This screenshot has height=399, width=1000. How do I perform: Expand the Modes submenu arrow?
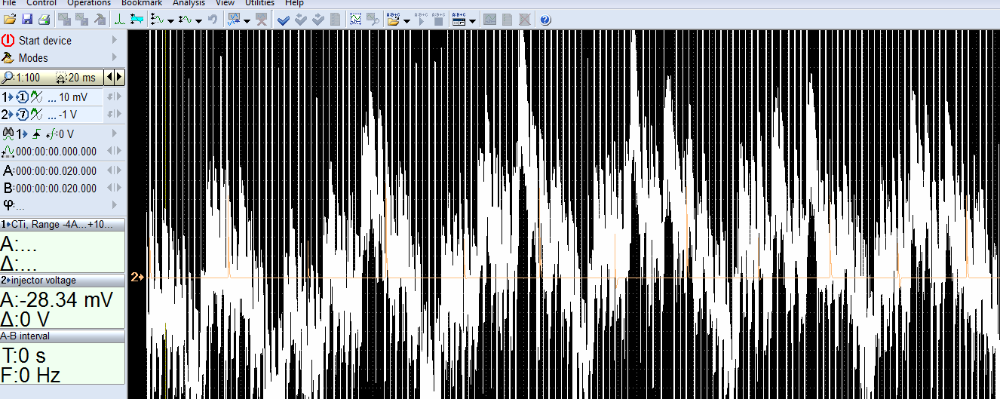tap(115, 57)
